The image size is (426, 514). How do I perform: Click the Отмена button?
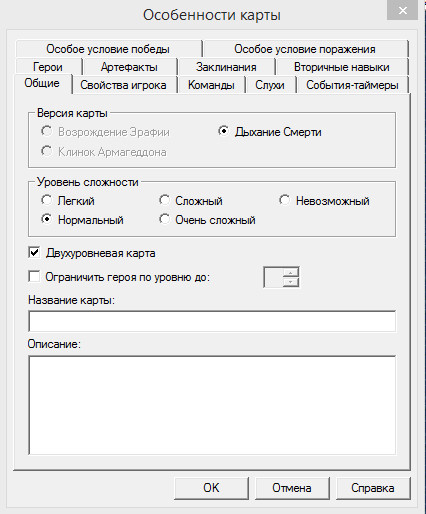292,488
